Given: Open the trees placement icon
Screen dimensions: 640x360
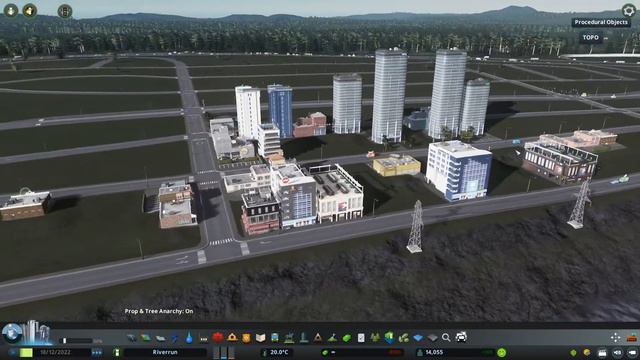Looking at the screenshot, I should pos(375,338).
